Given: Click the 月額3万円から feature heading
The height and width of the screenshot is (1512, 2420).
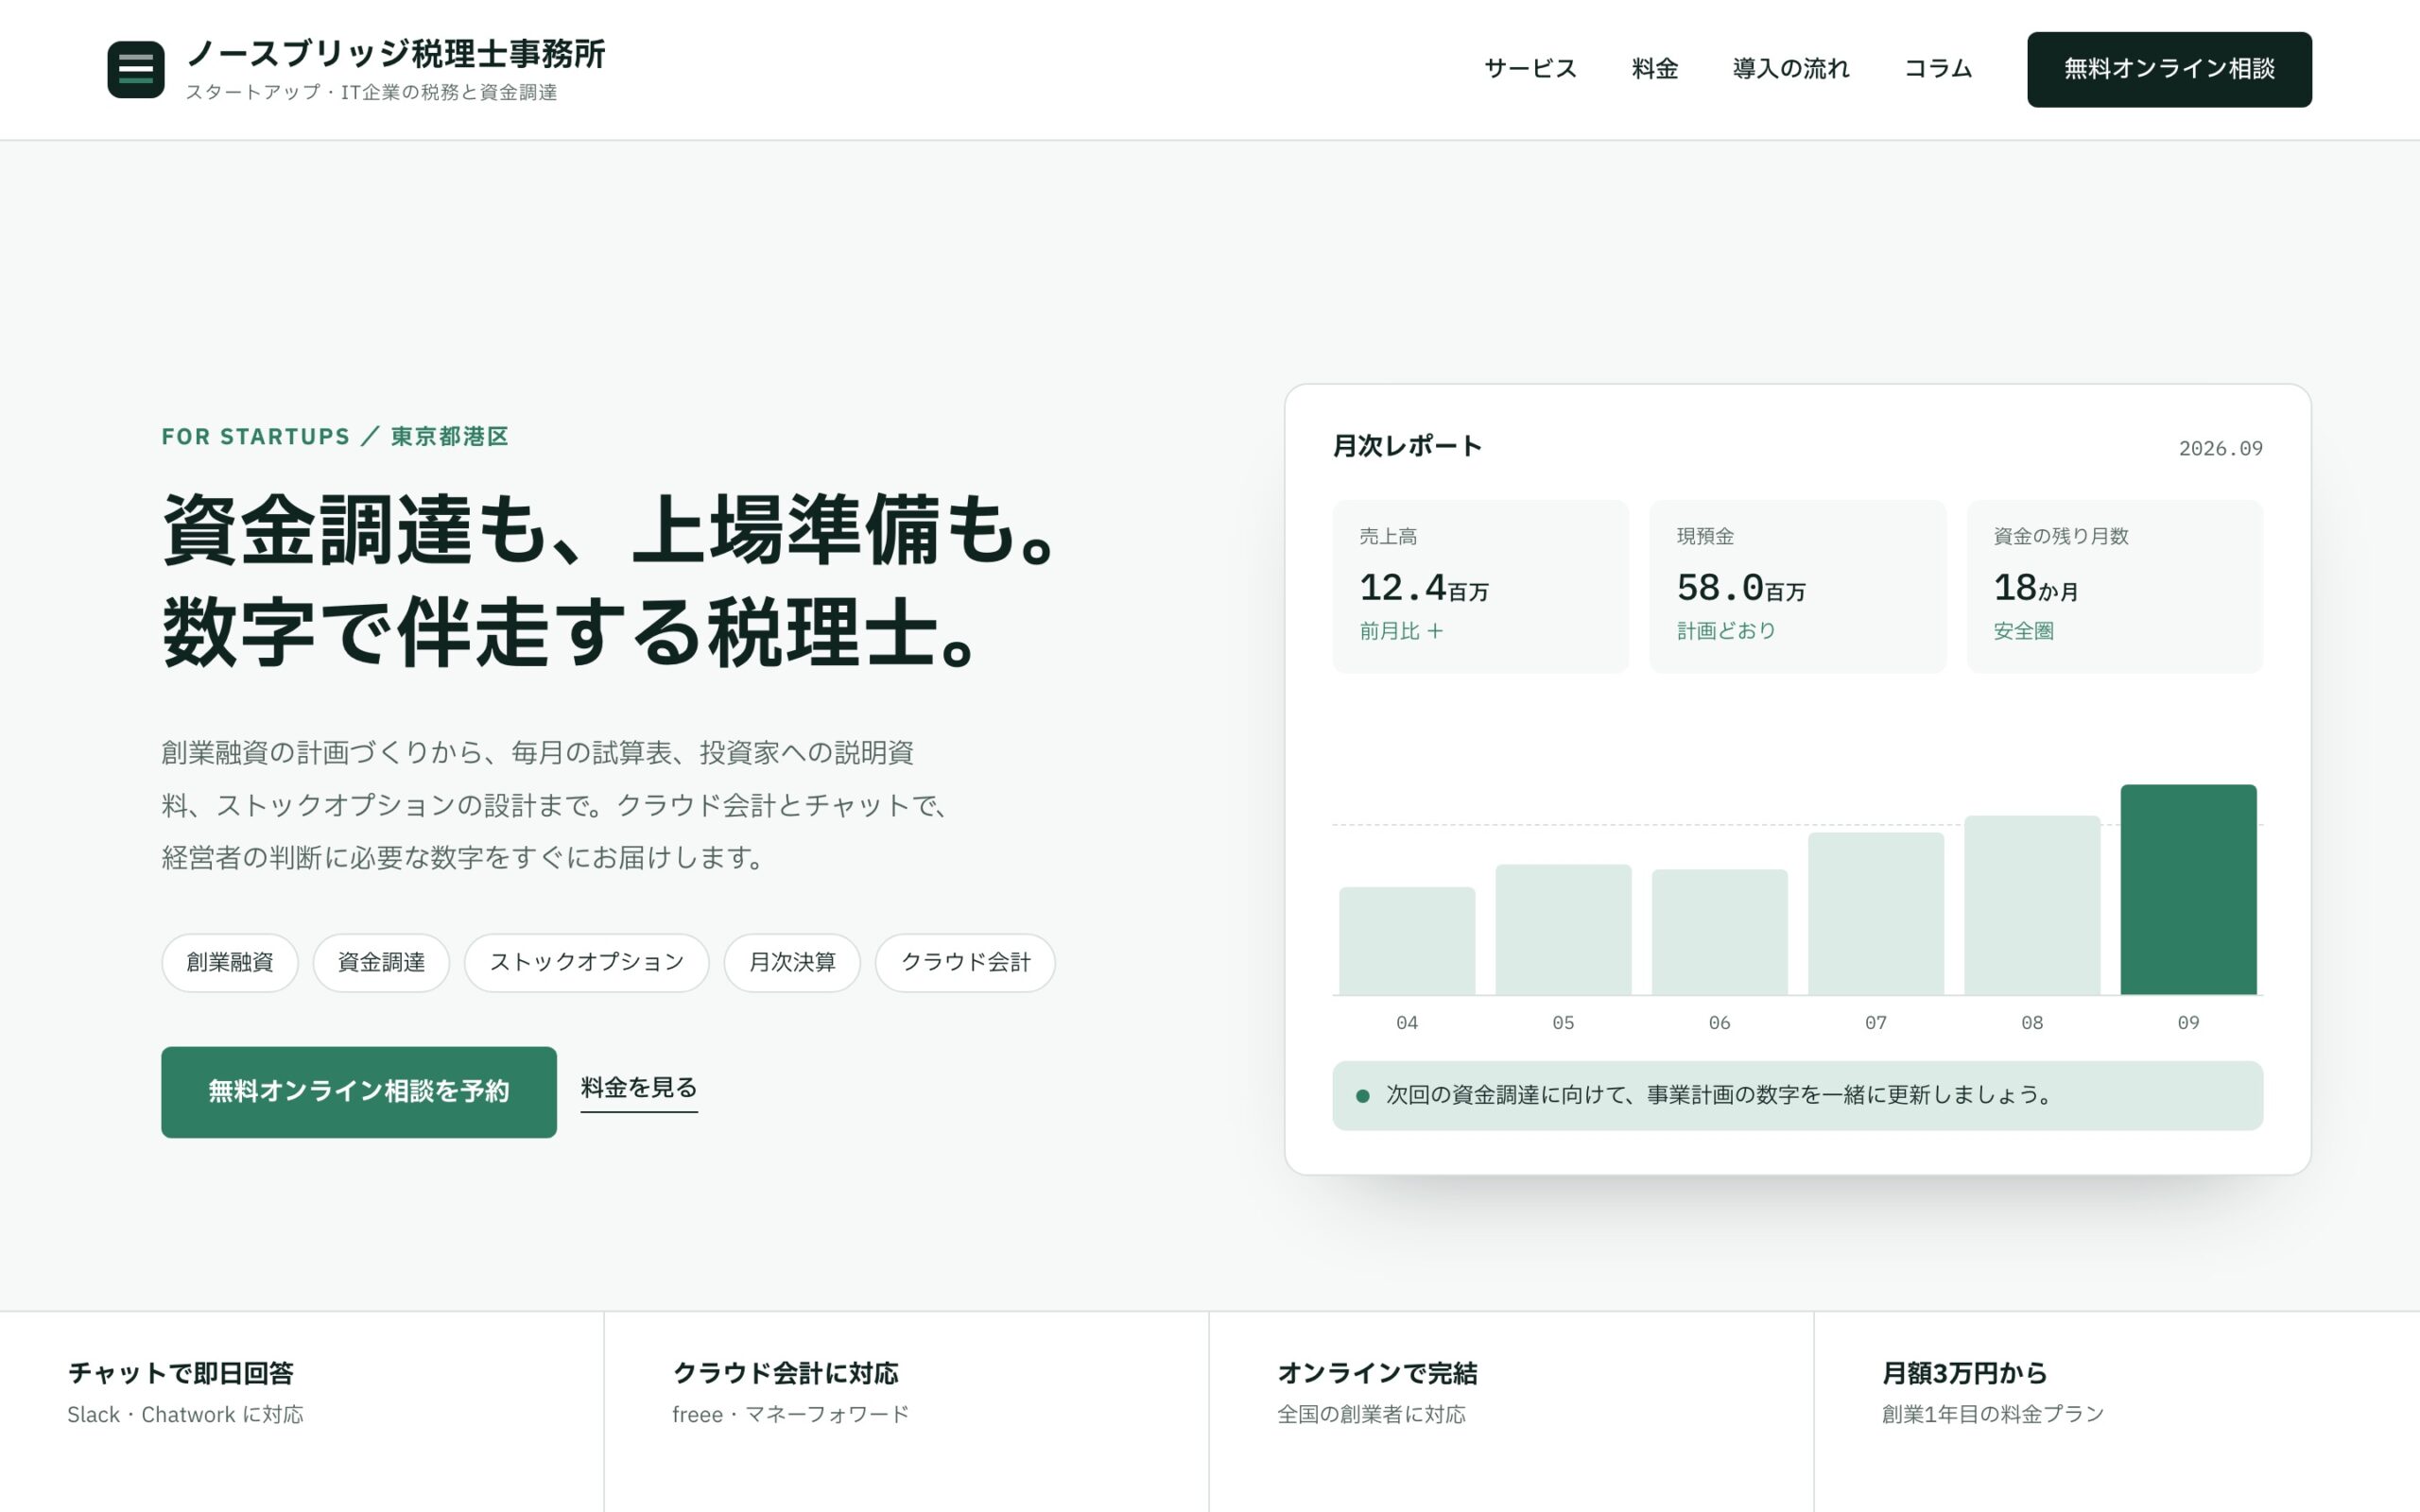Looking at the screenshot, I should click(1965, 1373).
